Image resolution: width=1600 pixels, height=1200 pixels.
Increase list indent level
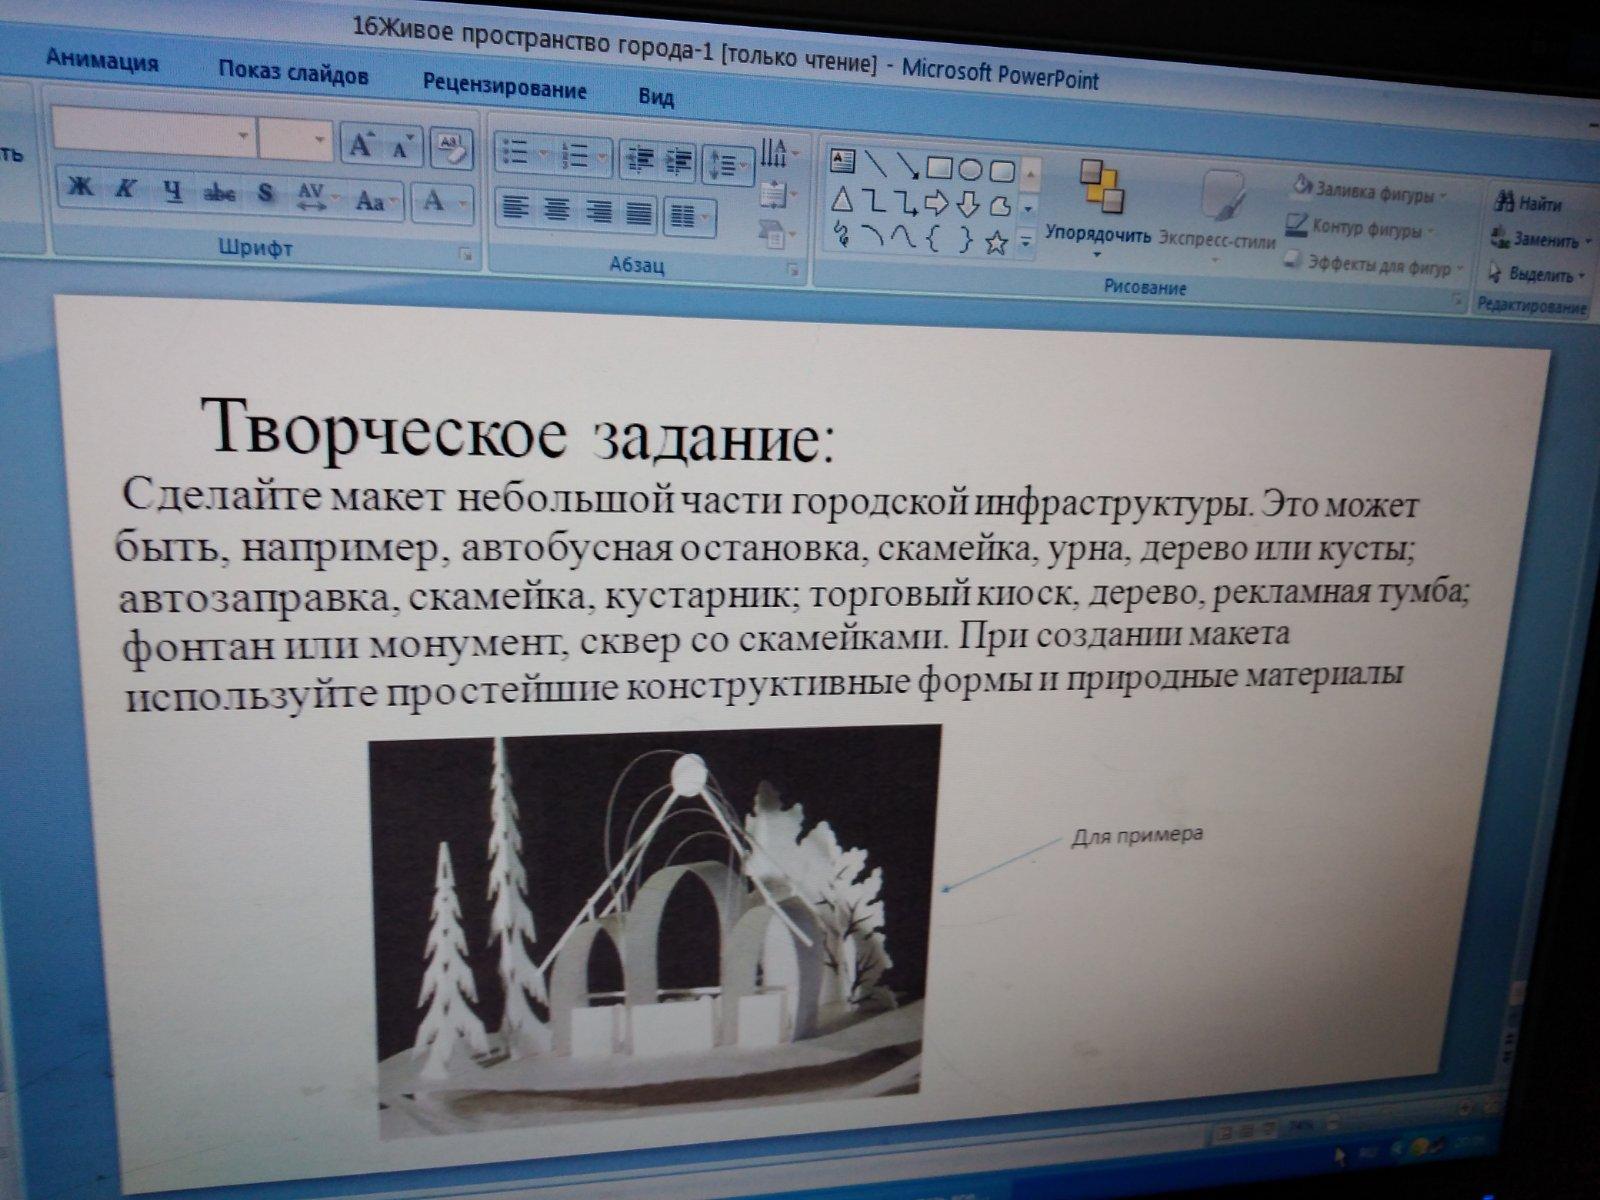678,162
